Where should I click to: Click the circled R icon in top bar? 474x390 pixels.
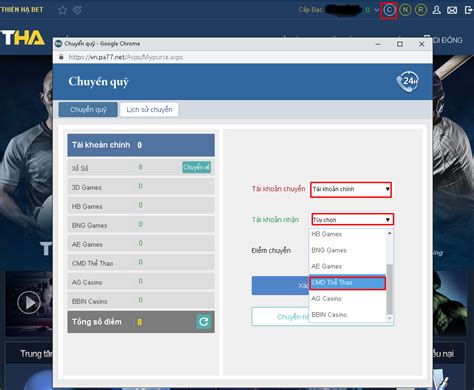click(421, 10)
